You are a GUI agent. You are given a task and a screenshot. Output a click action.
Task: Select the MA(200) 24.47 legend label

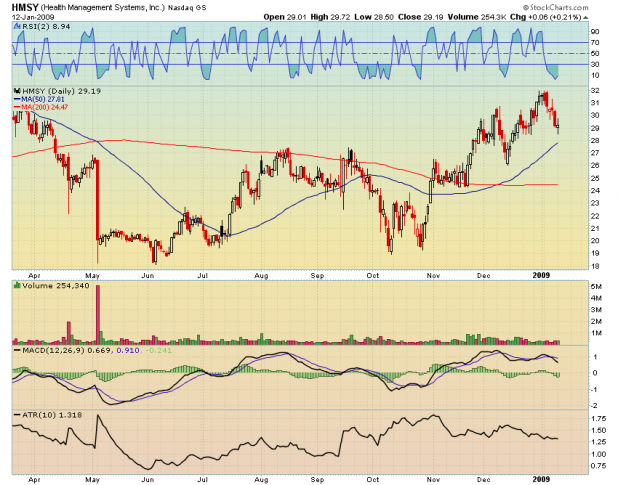[x=45, y=107]
